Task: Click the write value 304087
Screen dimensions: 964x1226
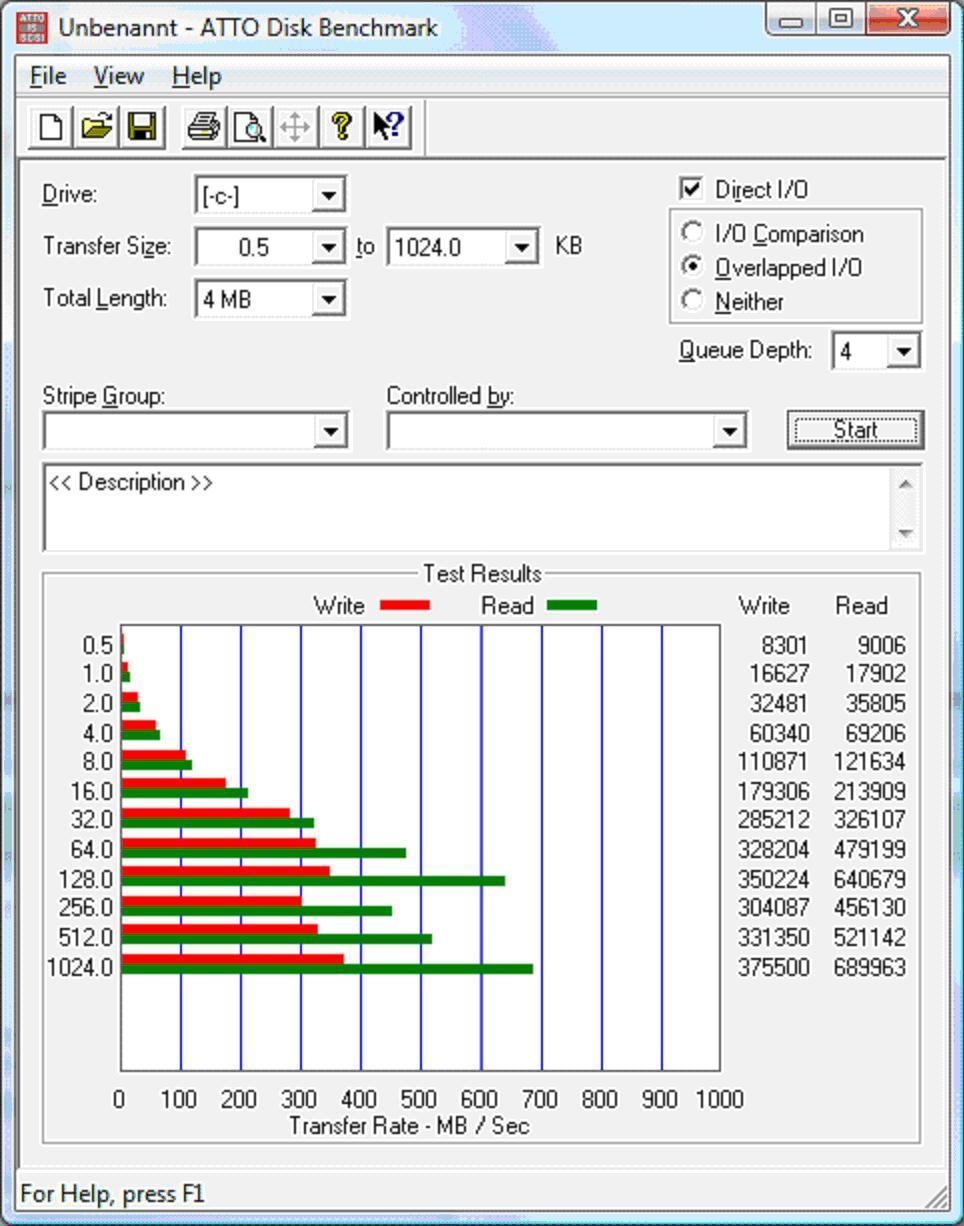Action: 773,908
